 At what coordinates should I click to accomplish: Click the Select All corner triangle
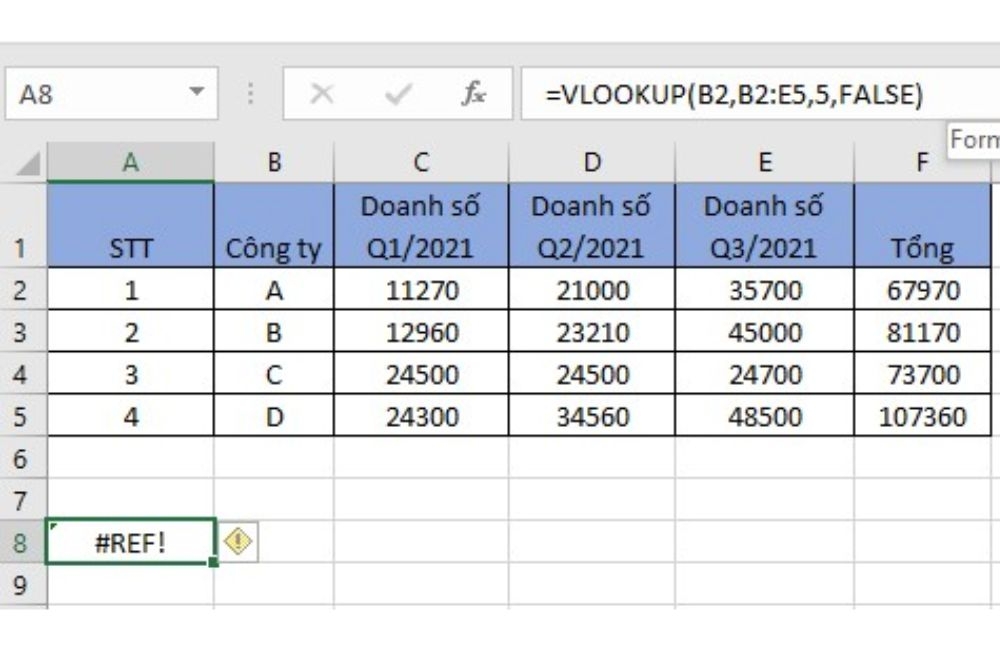click(x=27, y=163)
